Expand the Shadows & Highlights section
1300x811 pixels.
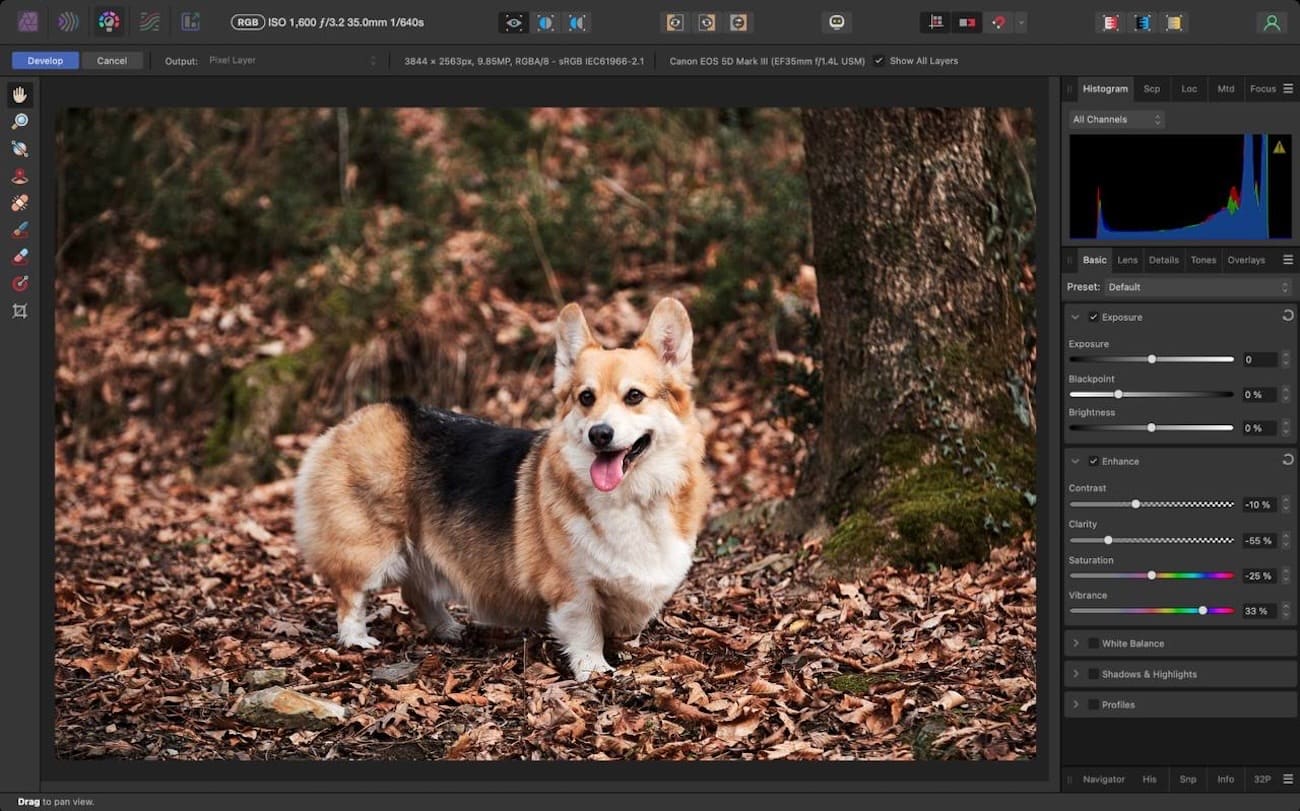click(x=1076, y=674)
